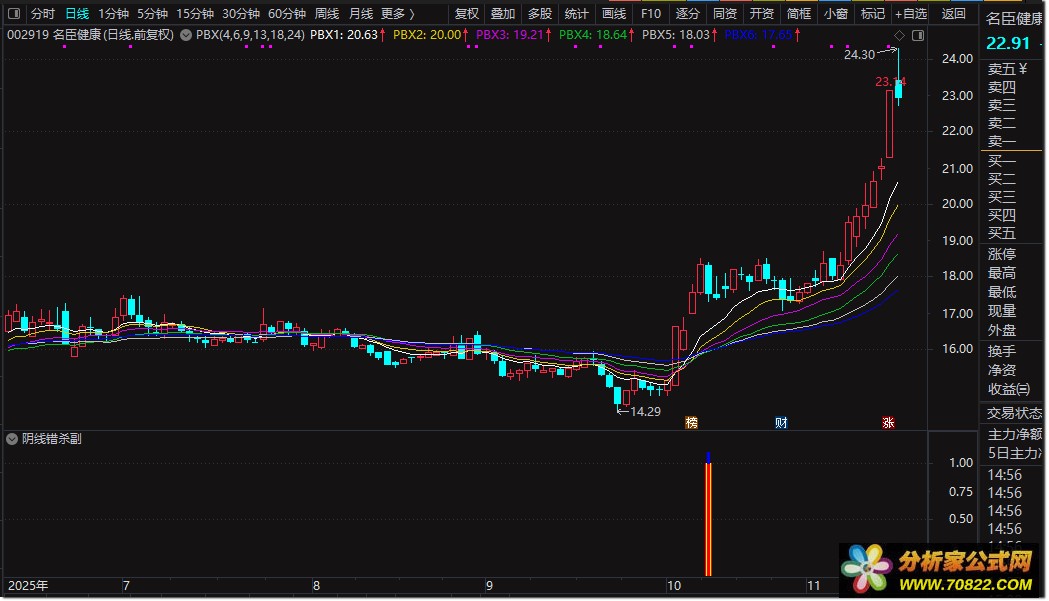Switch to 15分钟 period

(195, 13)
